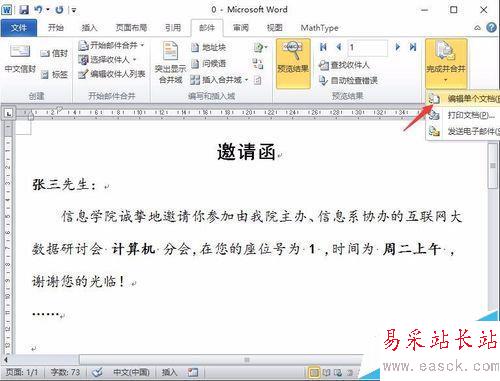500x381 pixels.
Task: Switch to the 开始 (Home) tab
Action: point(56,28)
